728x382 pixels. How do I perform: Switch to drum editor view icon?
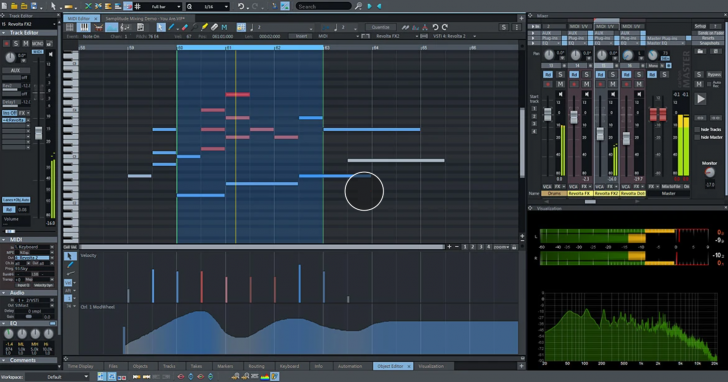click(x=98, y=27)
